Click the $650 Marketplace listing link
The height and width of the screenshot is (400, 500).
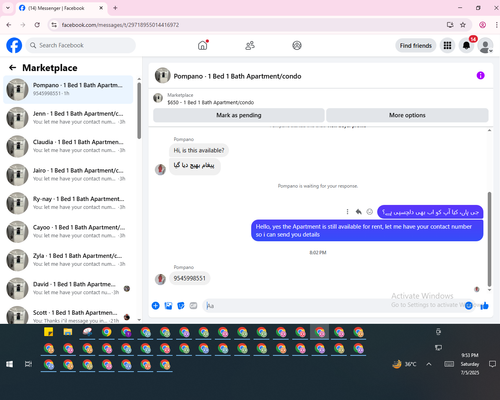pyautogui.click(x=210, y=102)
